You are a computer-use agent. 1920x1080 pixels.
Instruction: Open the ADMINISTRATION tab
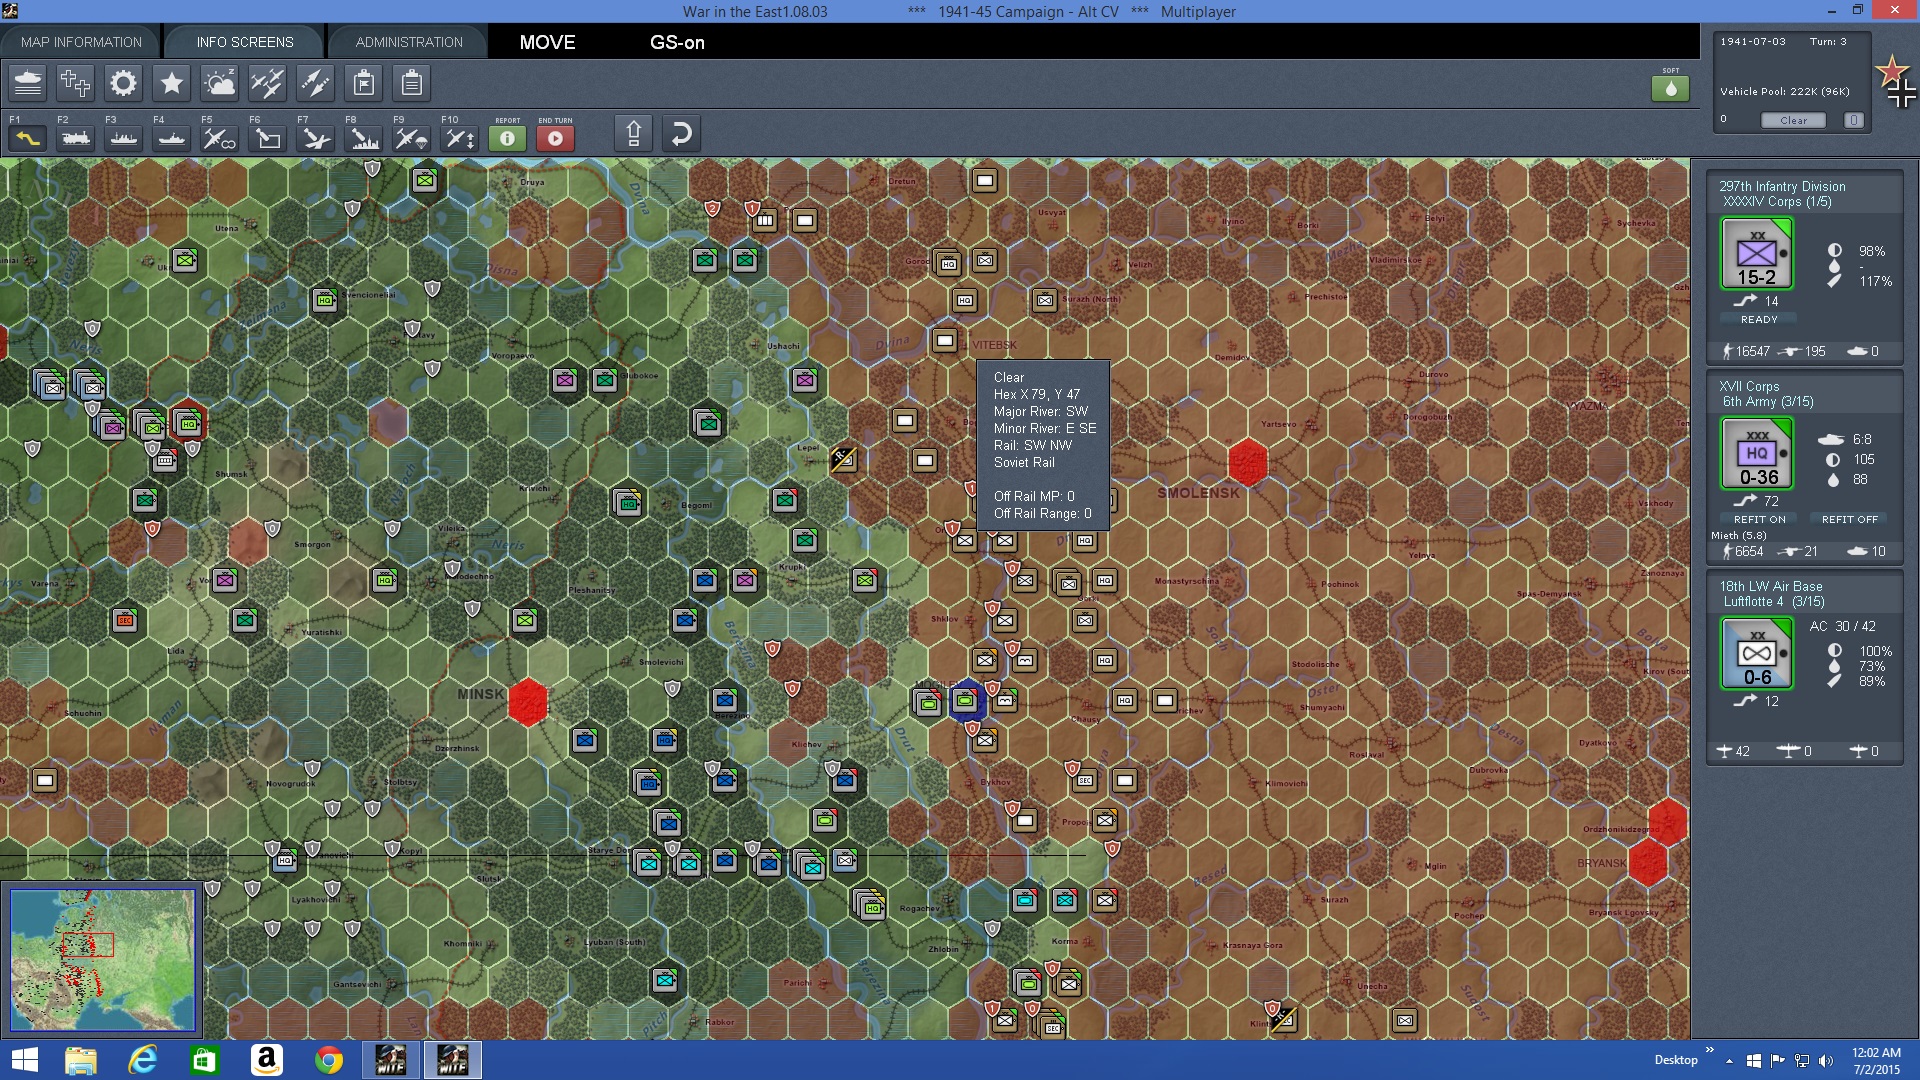click(x=409, y=42)
